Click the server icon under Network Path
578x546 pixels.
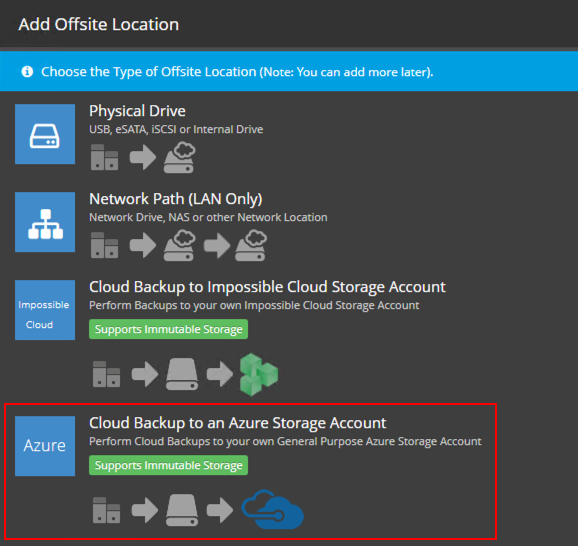pyautogui.click(x=105, y=245)
